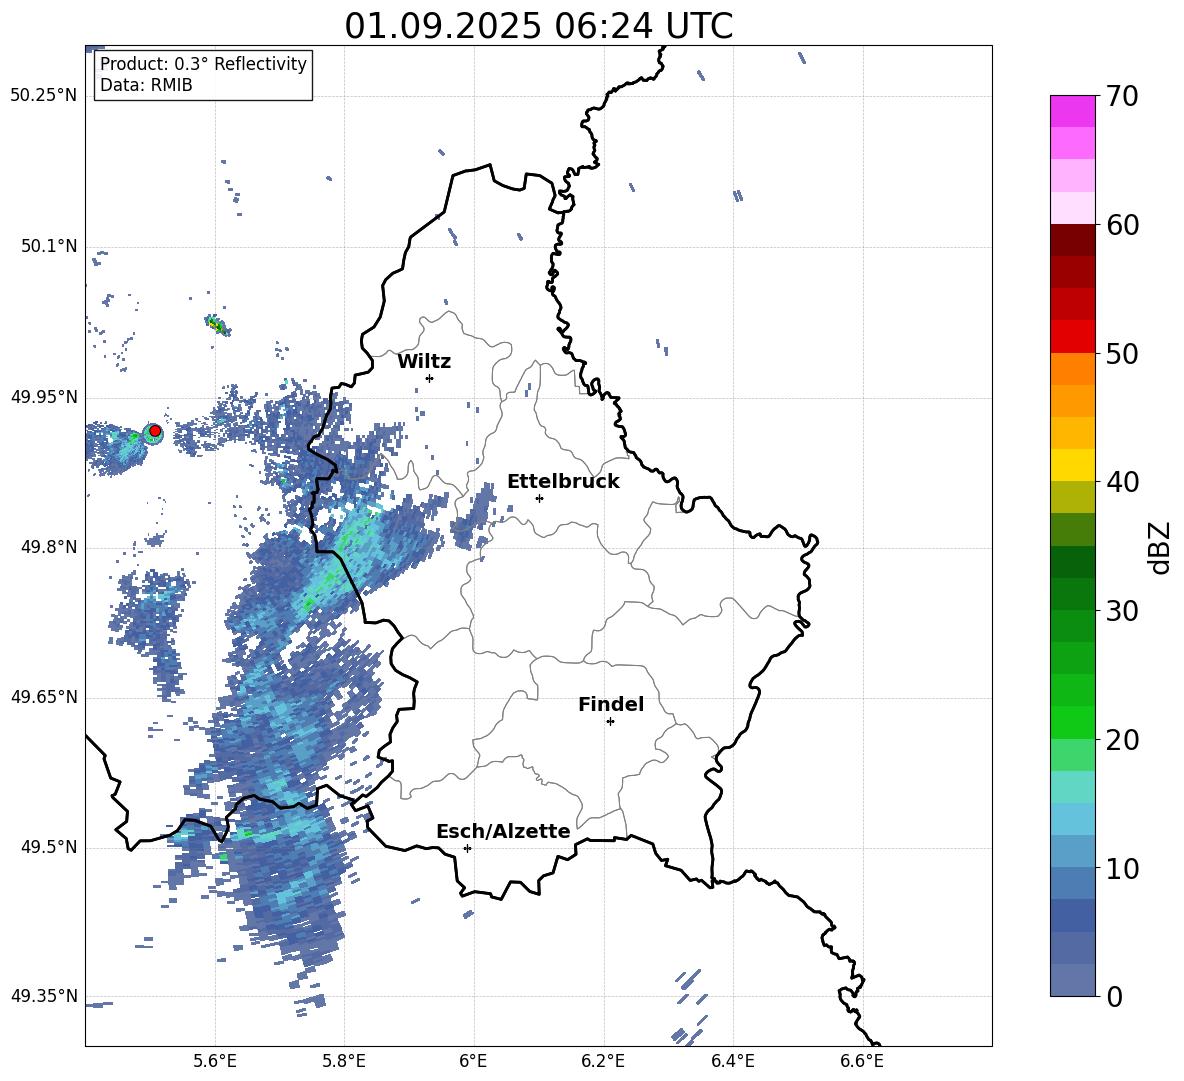
Task: Click the Wiltz city label
Action: [x=424, y=362]
